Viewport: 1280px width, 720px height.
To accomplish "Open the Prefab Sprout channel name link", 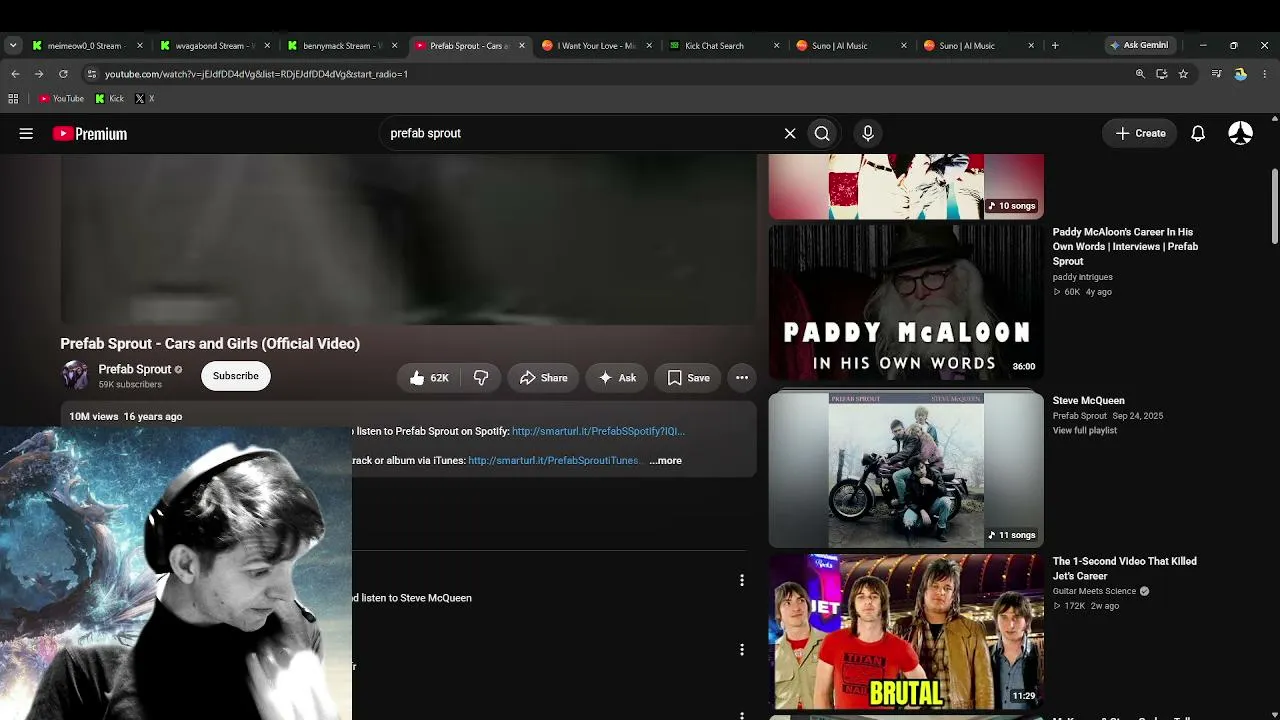I will coord(135,369).
